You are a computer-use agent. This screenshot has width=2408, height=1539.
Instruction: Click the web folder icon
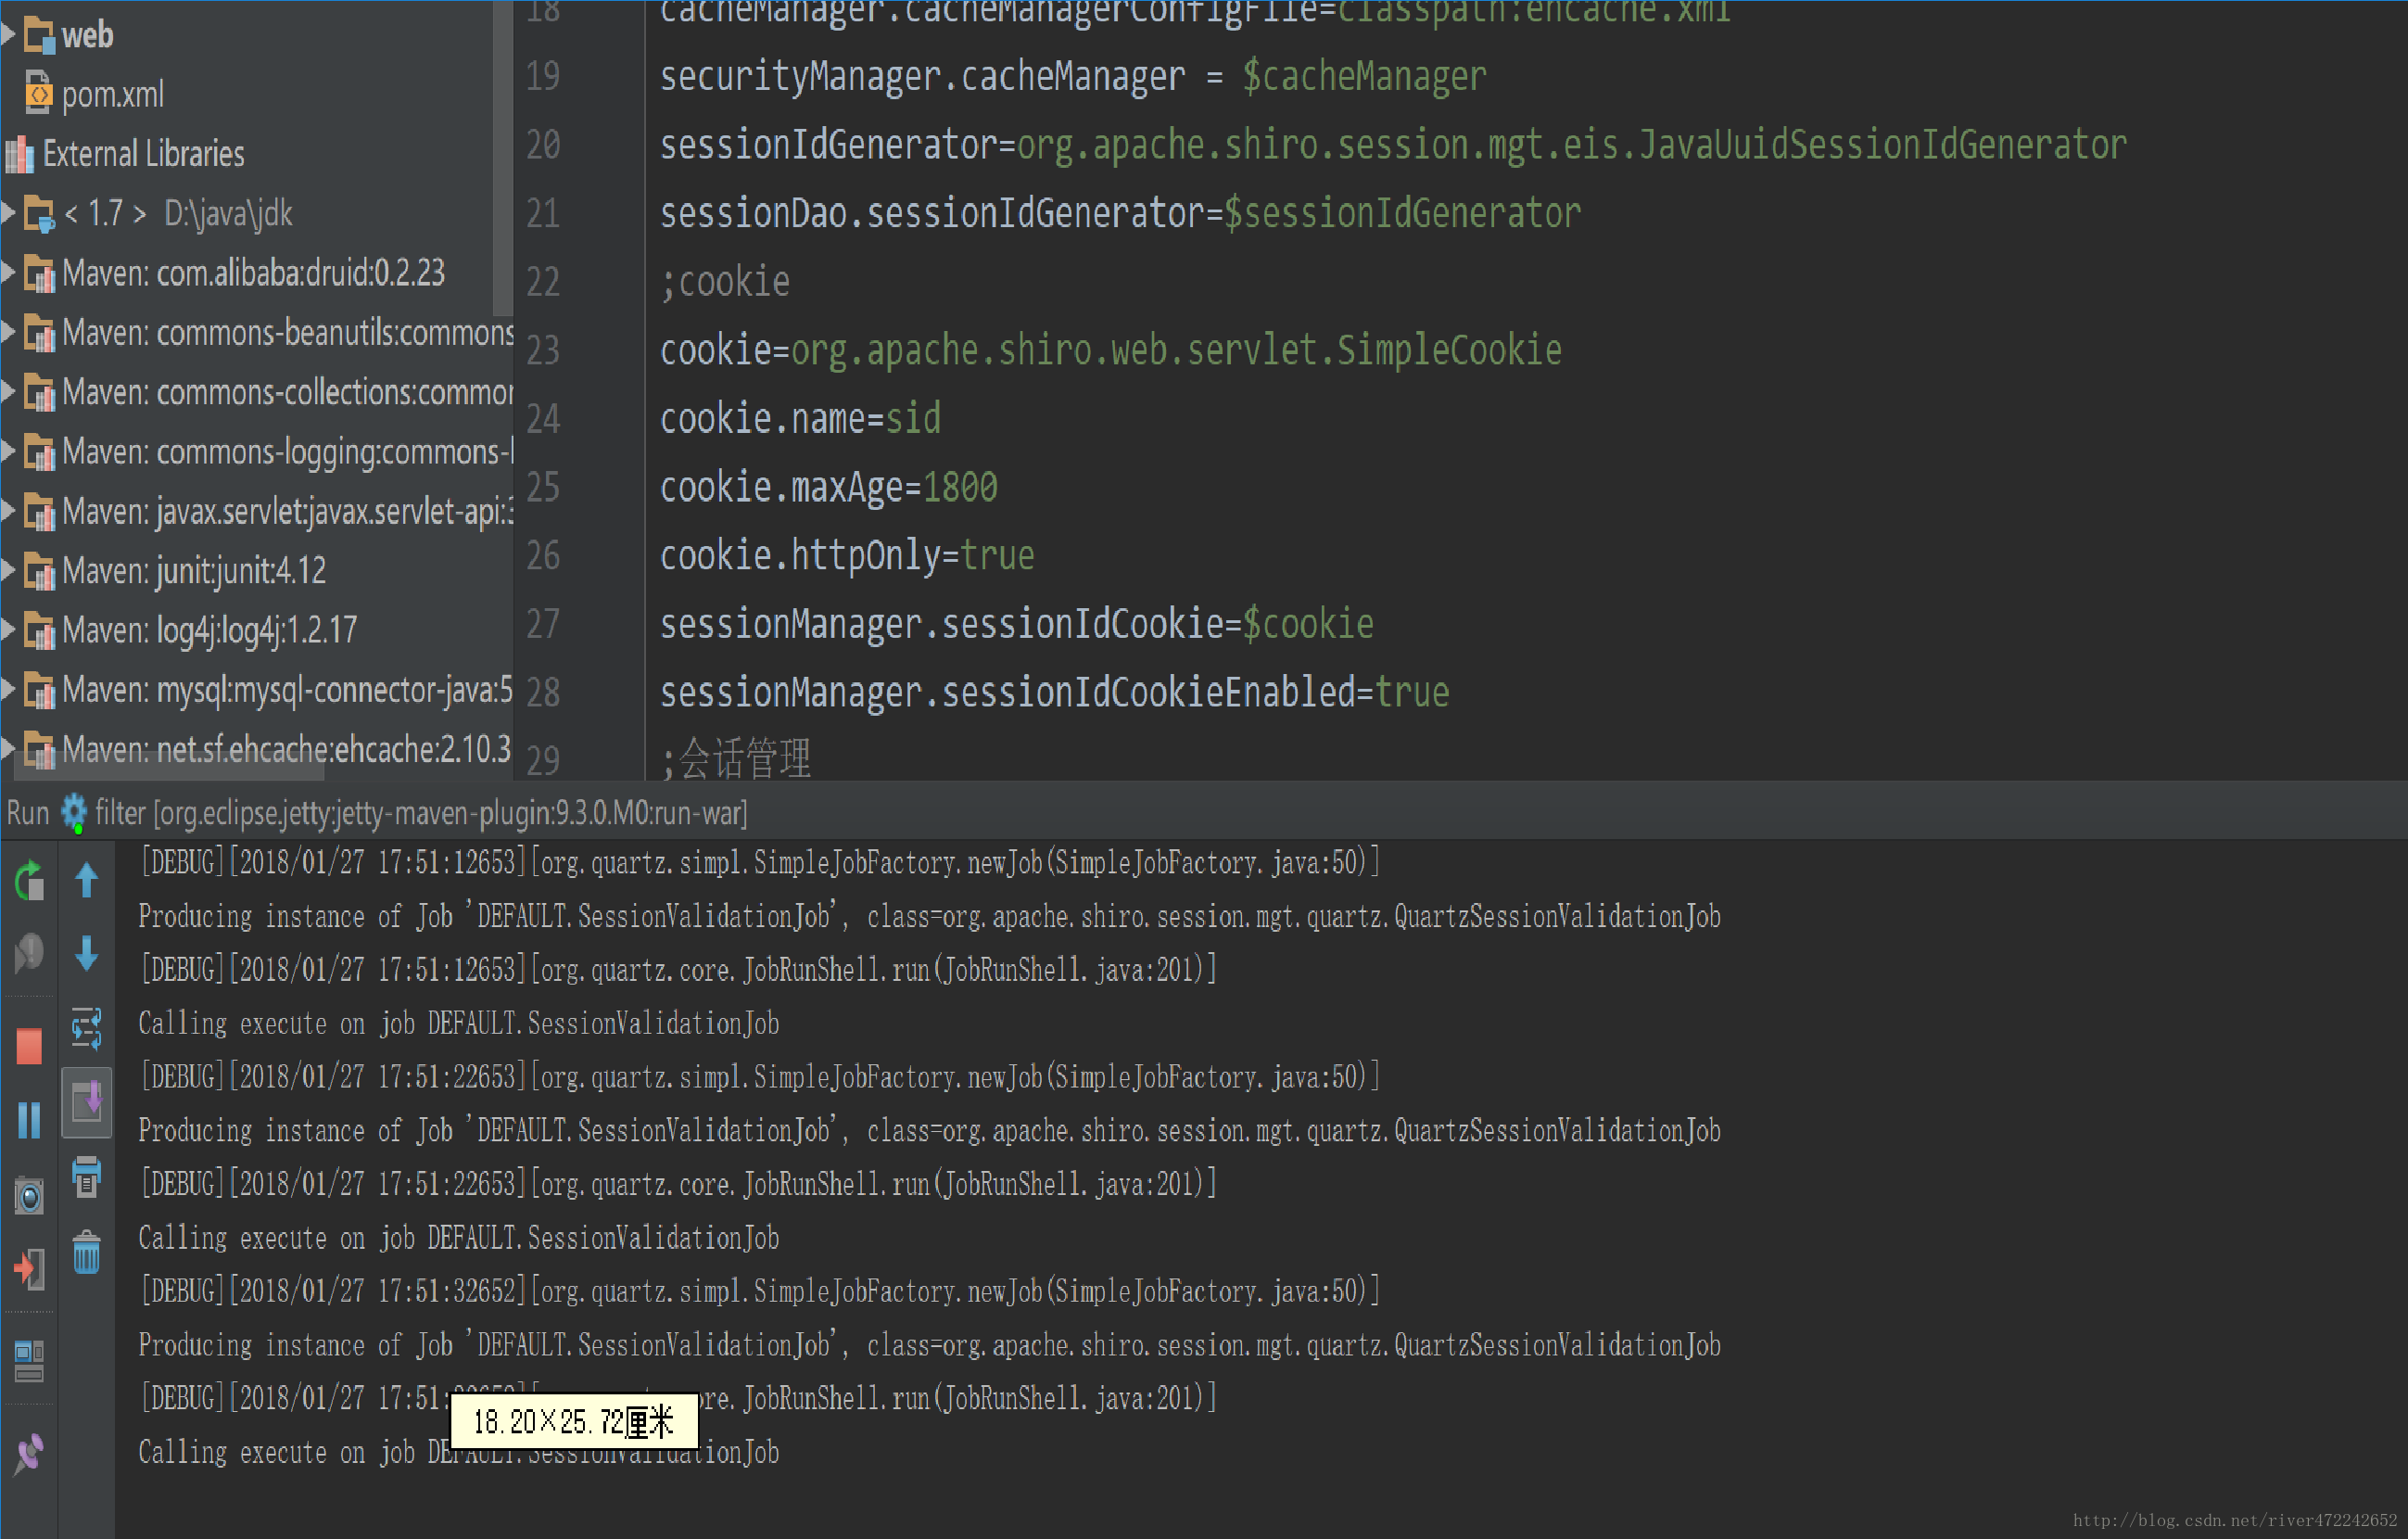(x=39, y=36)
